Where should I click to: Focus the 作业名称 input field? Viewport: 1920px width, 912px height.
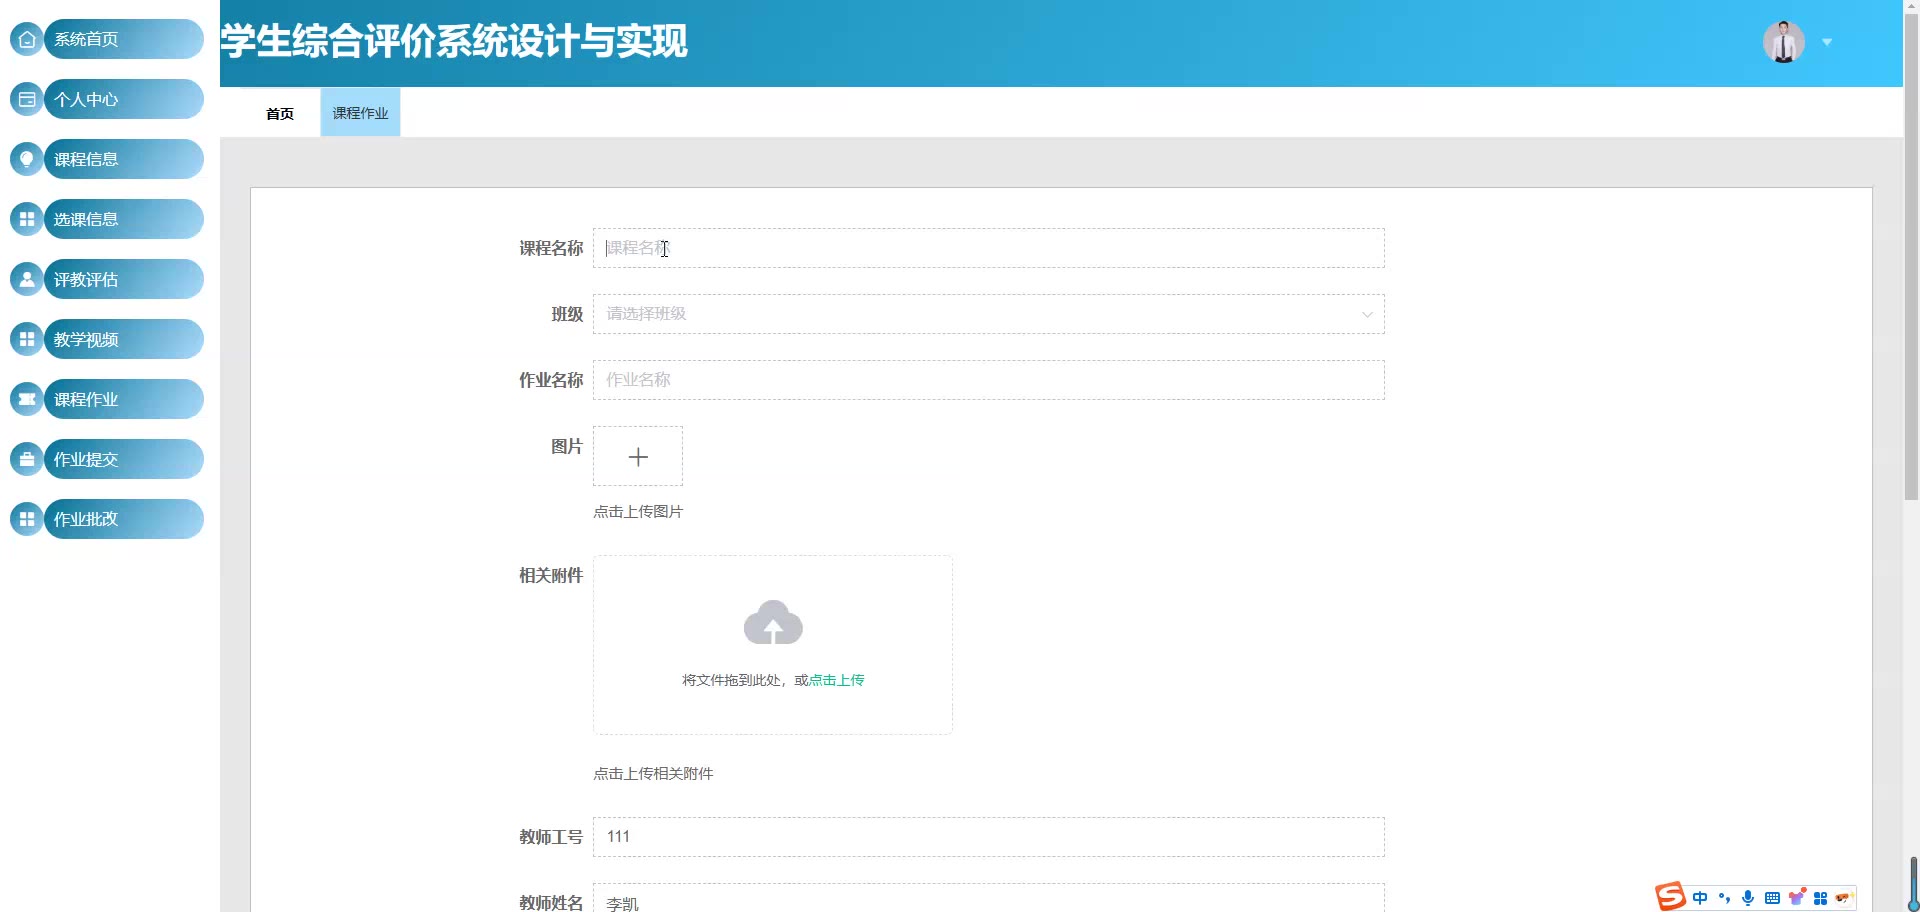pyautogui.click(x=988, y=380)
